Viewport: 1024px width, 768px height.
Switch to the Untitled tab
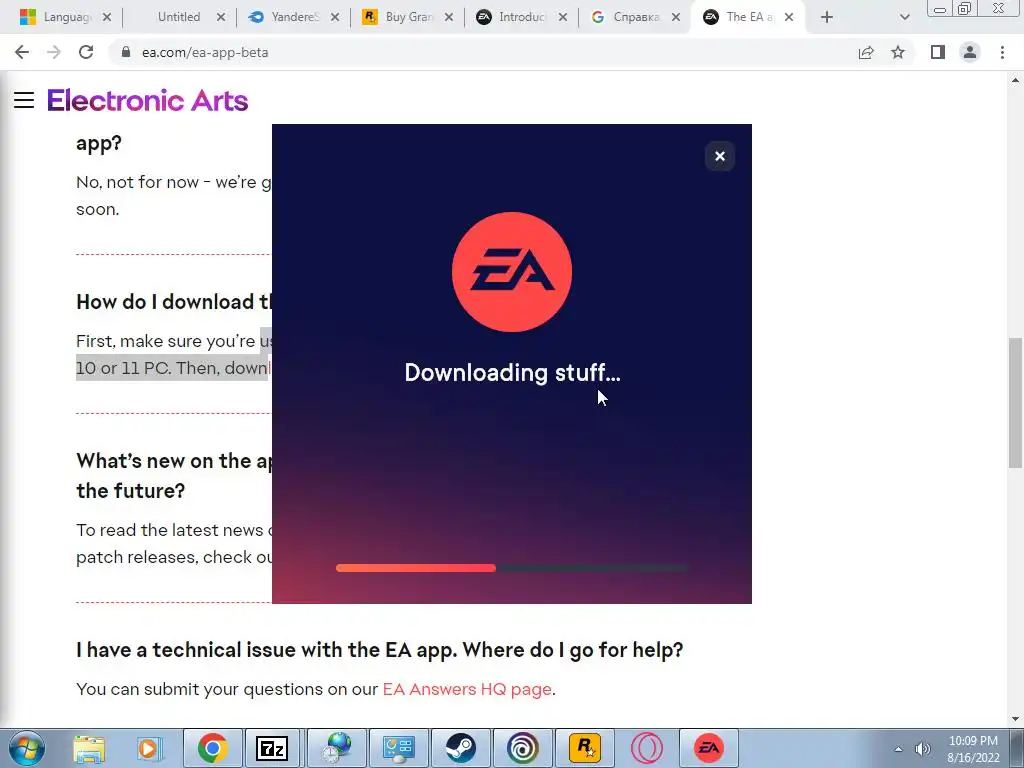(179, 17)
